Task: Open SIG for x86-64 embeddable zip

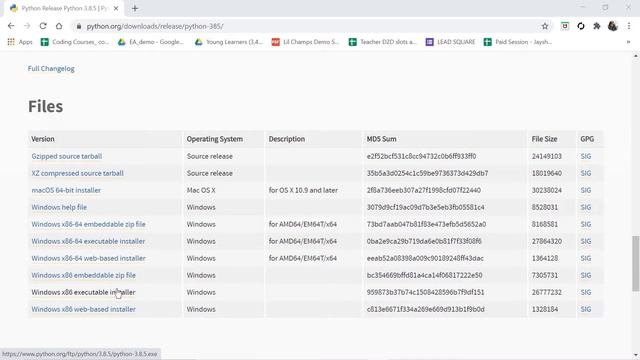Action: (x=586, y=224)
